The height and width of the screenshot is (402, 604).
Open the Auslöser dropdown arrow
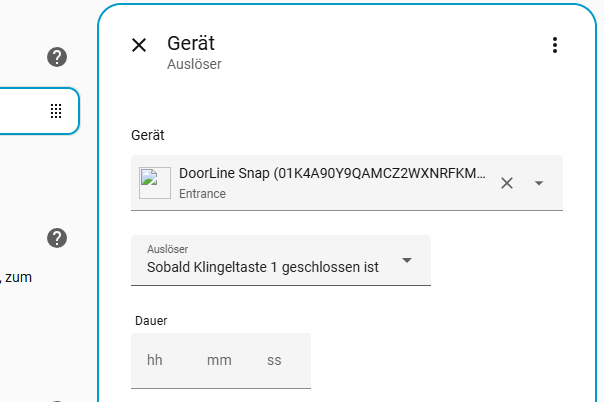point(407,260)
